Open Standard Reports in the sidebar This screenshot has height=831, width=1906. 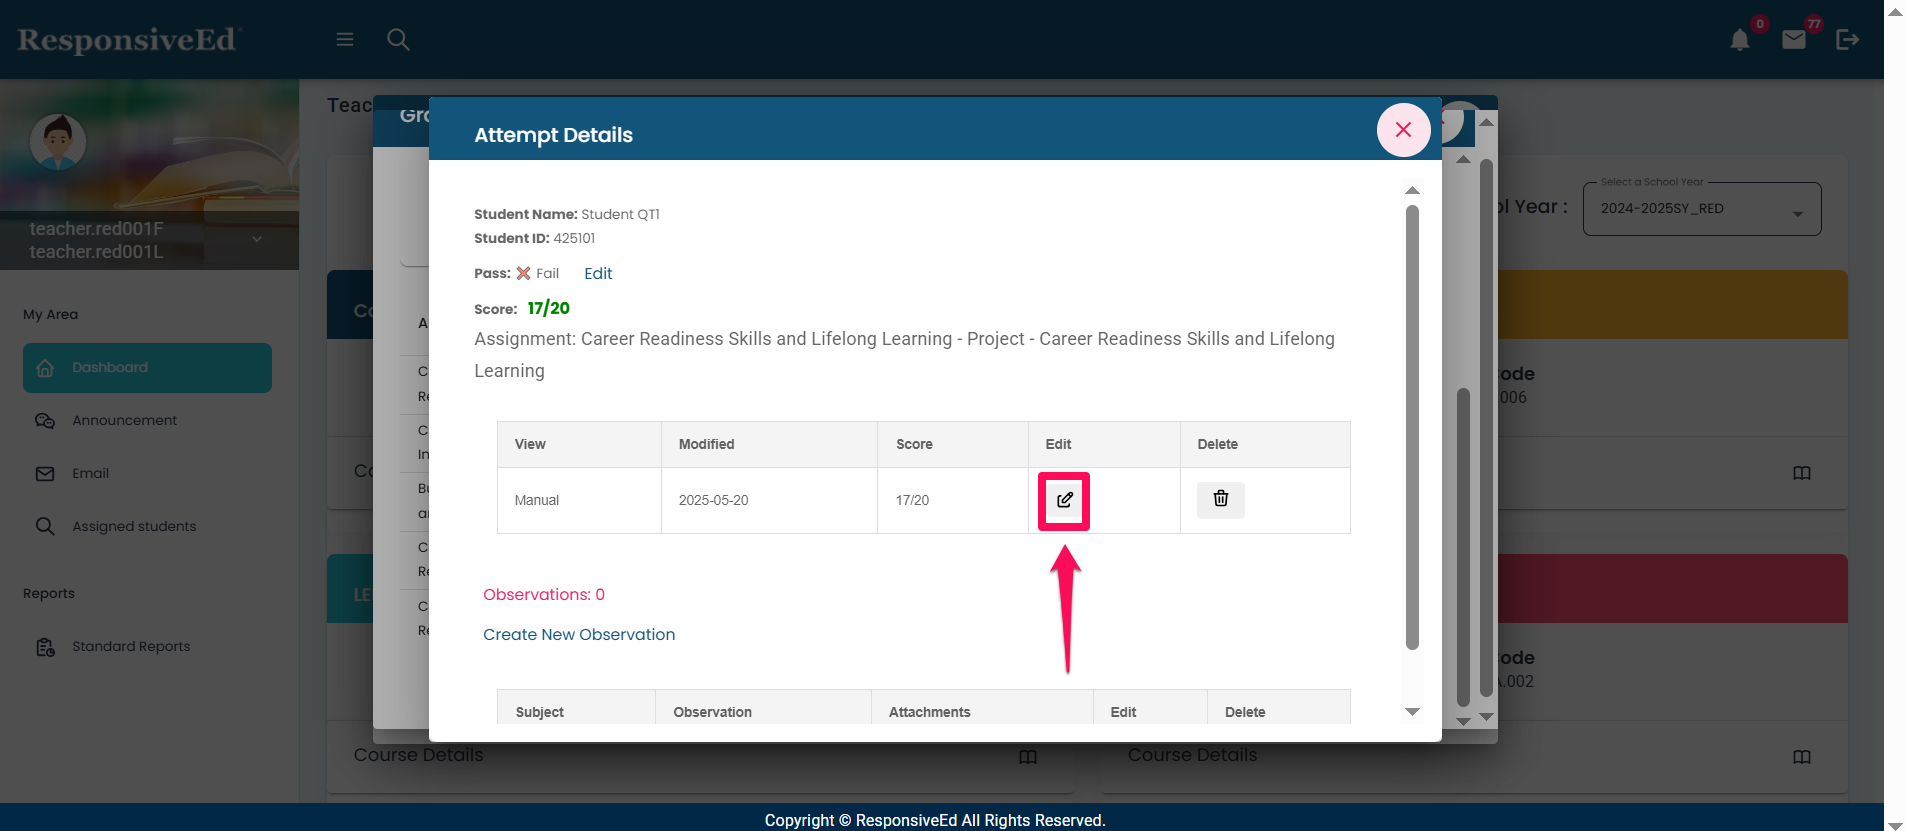point(131,647)
